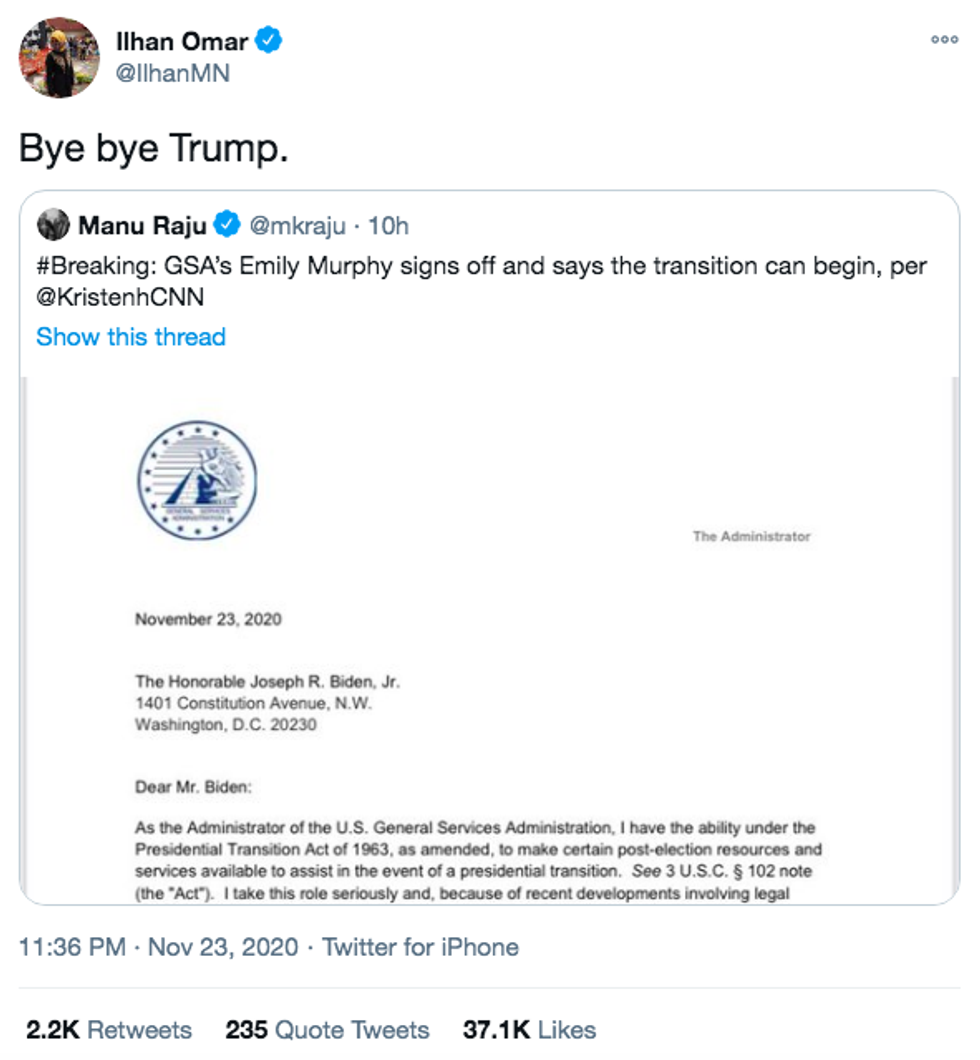Image resolution: width=980 pixels, height=1060 pixels.
Task: Click the 10h timestamp on quoted tweet
Action: click(x=388, y=226)
